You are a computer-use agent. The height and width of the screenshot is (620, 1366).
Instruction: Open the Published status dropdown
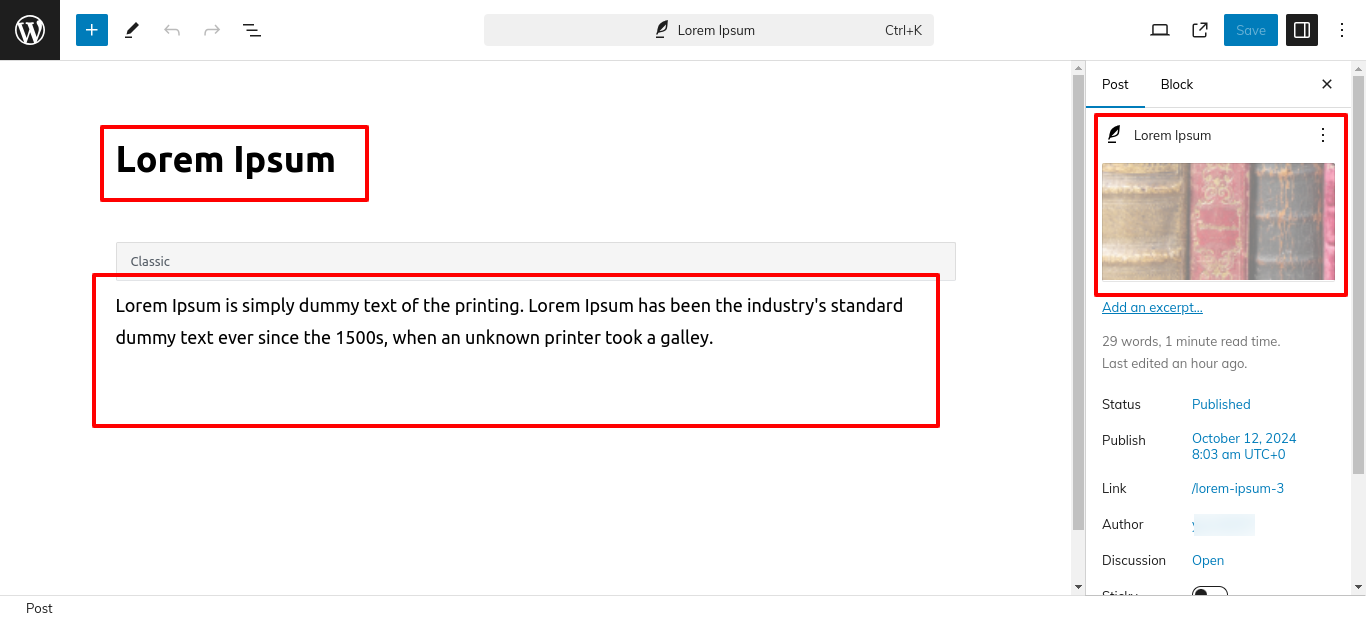click(1221, 404)
